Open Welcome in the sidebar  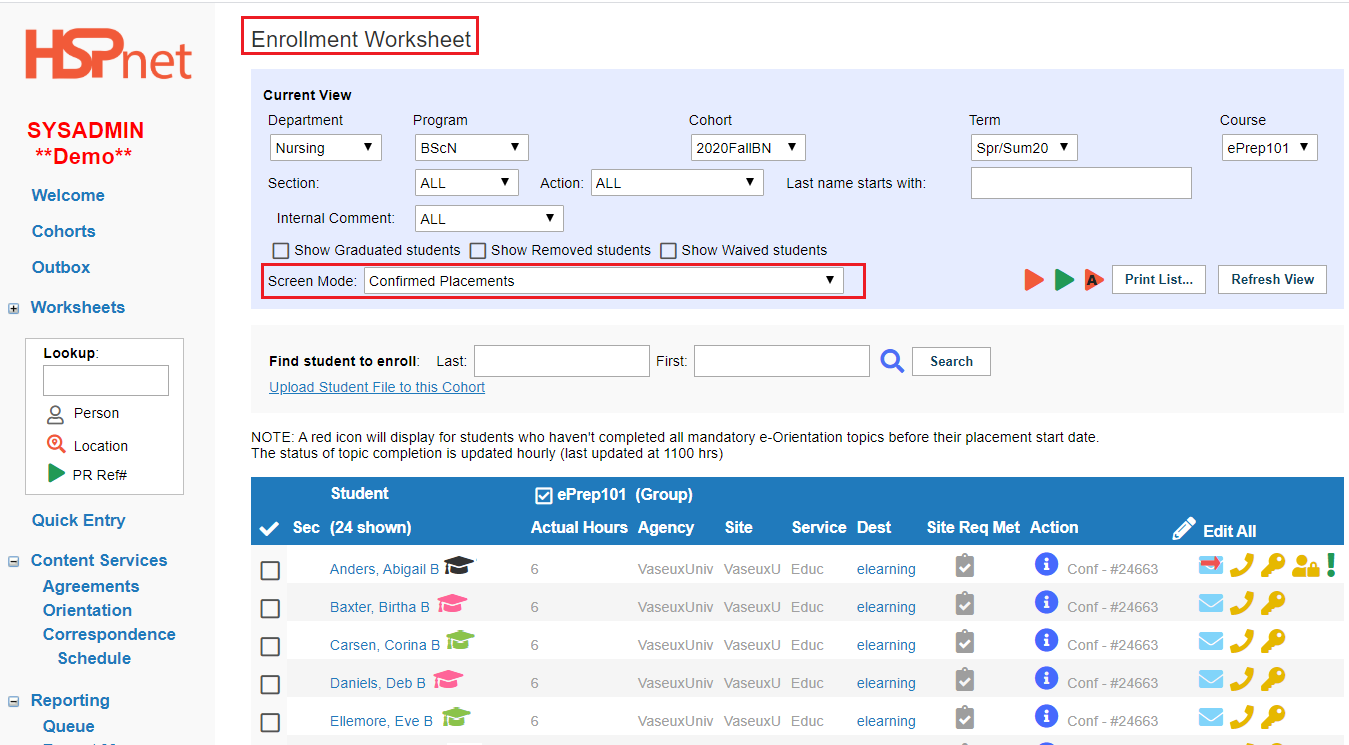point(68,195)
